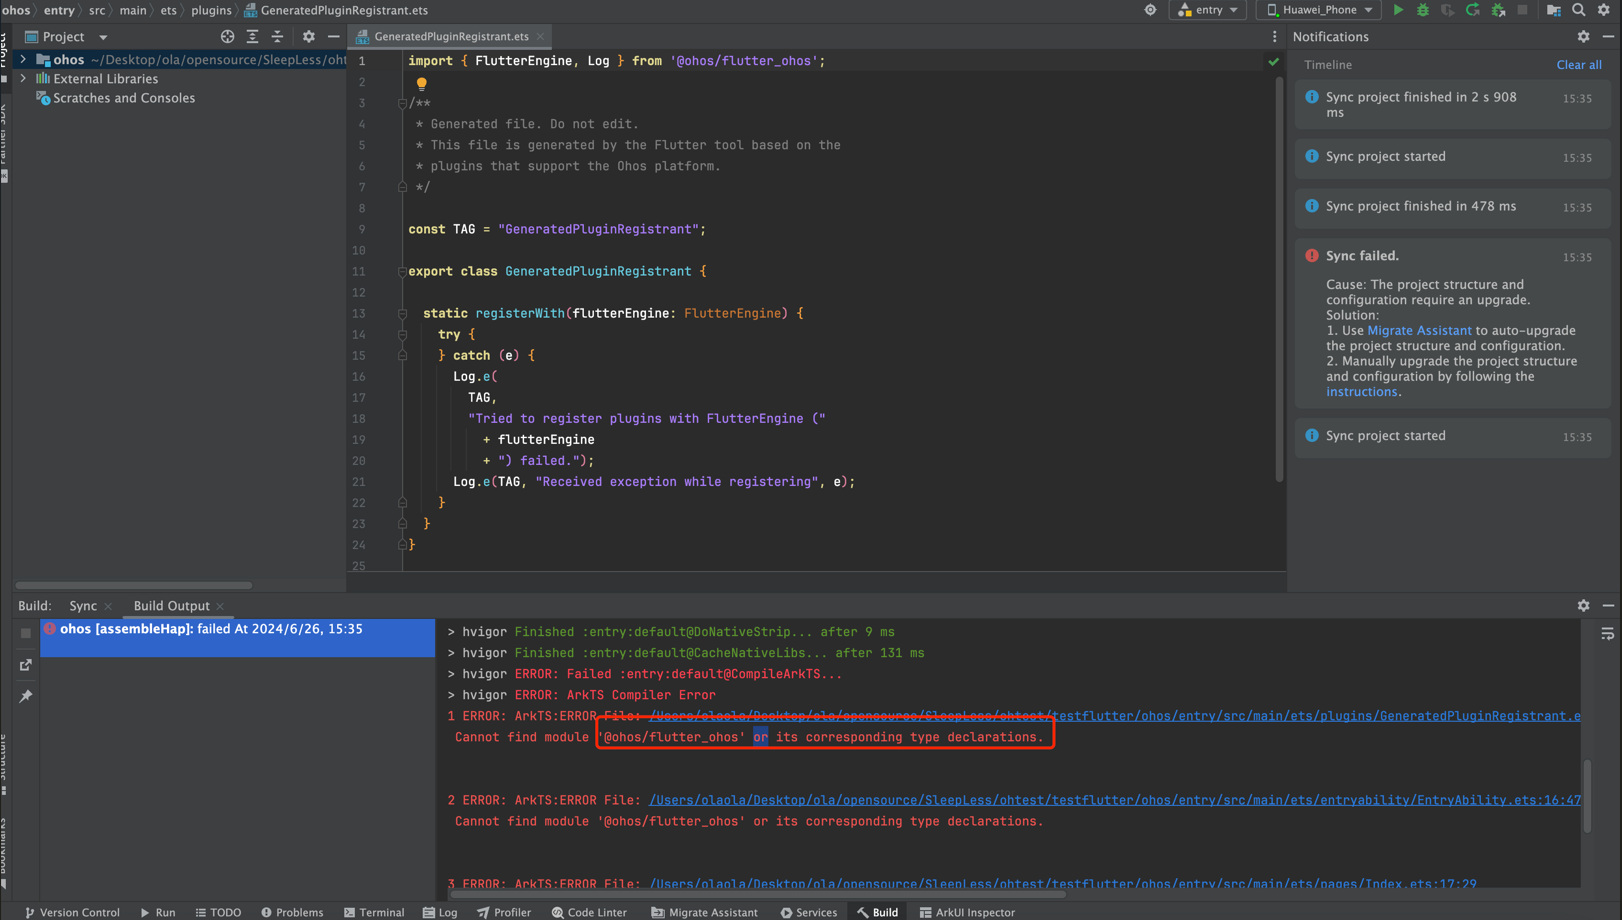Viewport: 1622px width, 920px height.
Task: Open the Version Control tool window
Action: pos(71,912)
